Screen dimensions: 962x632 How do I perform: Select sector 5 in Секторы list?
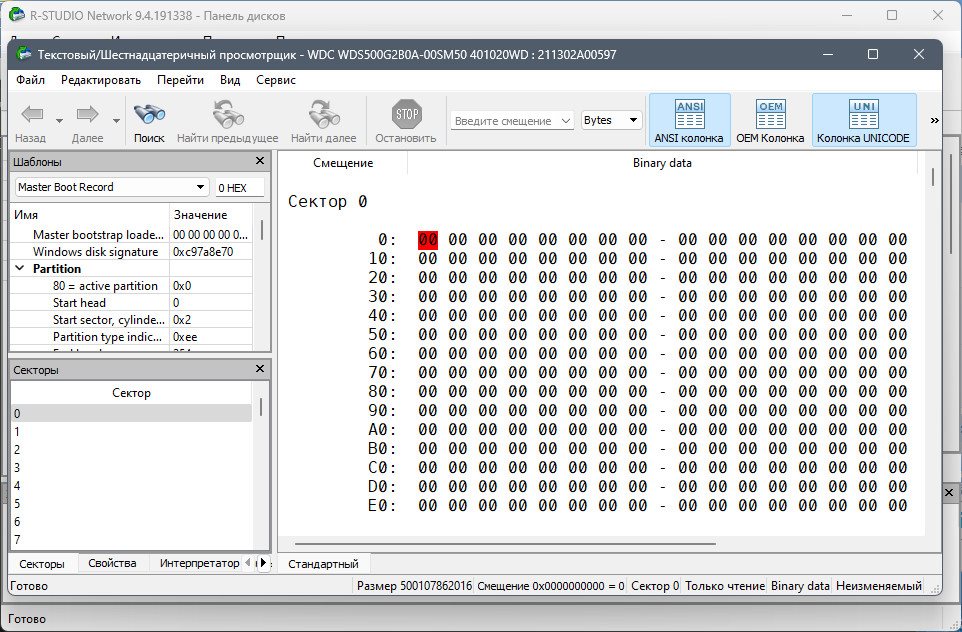131,504
